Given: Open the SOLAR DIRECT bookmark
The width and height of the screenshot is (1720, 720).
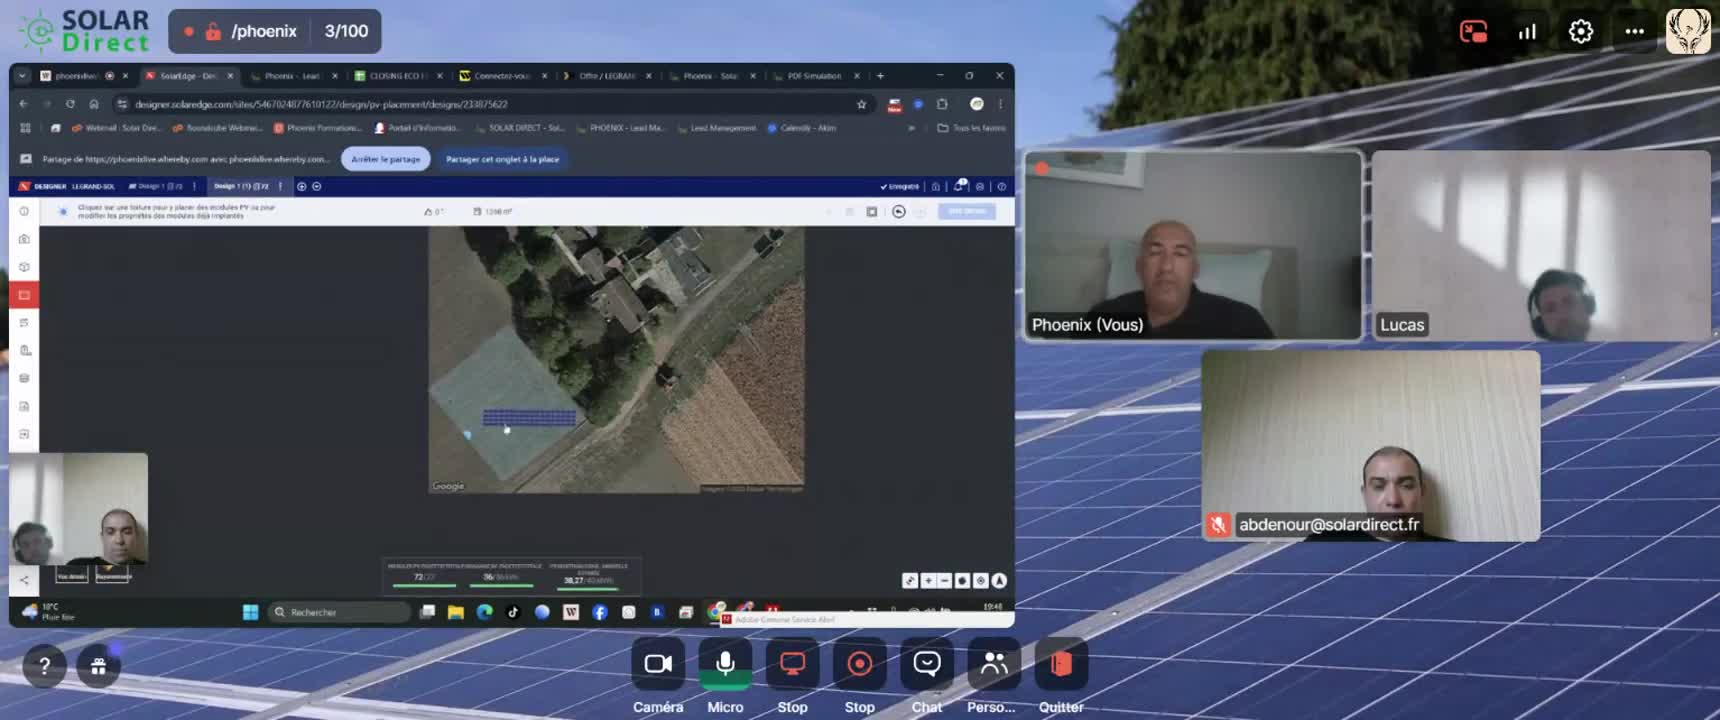Looking at the screenshot, I should (x=520, y=128).
